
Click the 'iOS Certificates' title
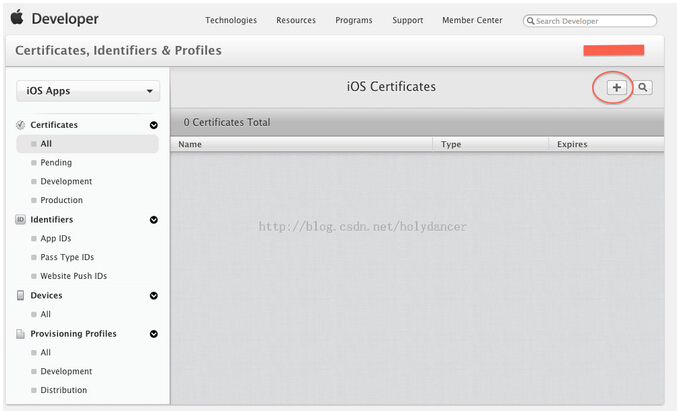[391, 86]
